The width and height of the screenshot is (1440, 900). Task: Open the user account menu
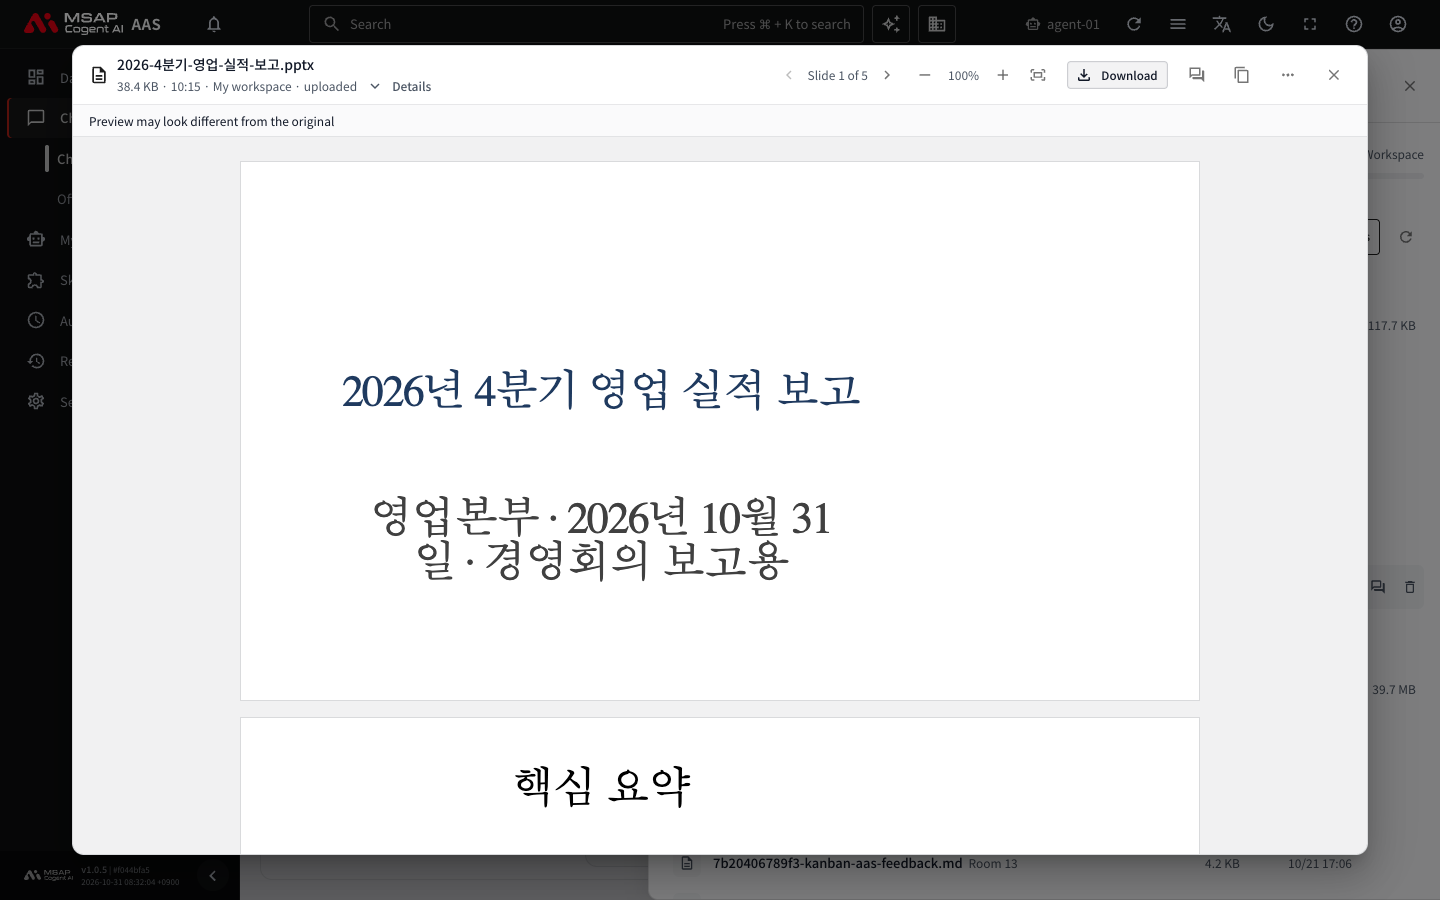(x=1398, y=24)
